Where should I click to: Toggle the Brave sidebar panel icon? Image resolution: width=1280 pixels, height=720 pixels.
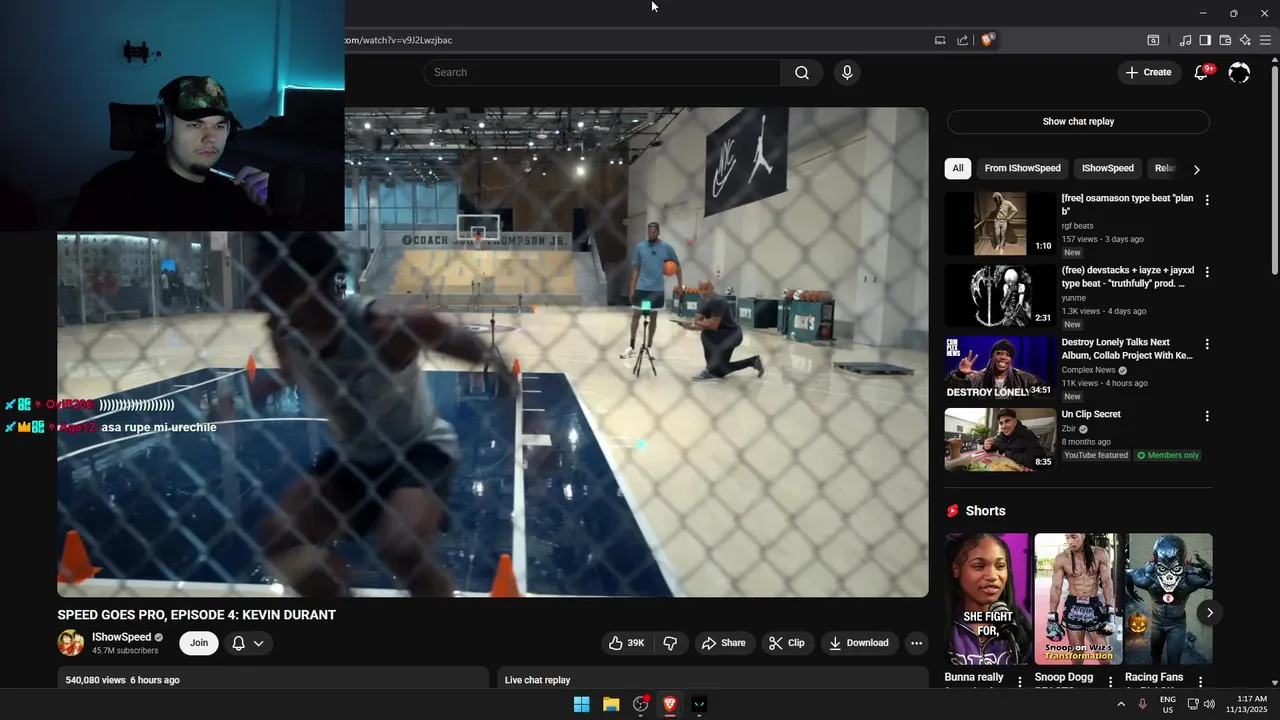click(x=1205, y=40)
